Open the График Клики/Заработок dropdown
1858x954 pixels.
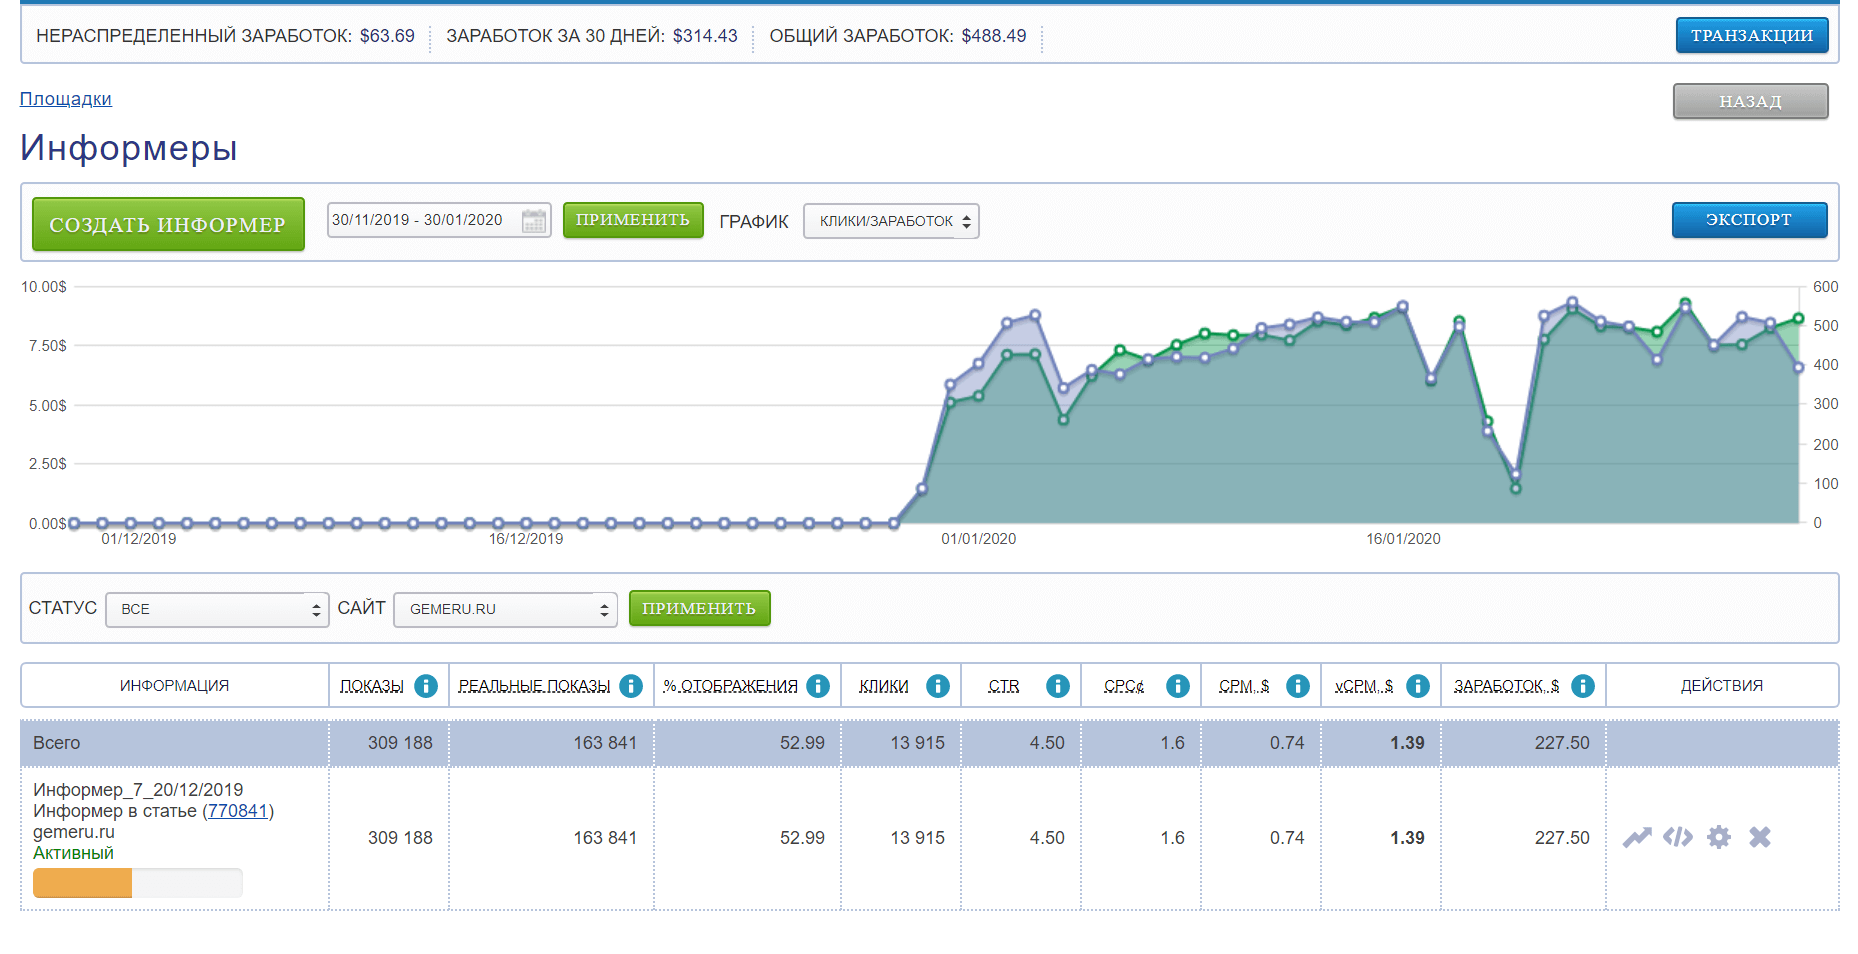pos(890,221)
